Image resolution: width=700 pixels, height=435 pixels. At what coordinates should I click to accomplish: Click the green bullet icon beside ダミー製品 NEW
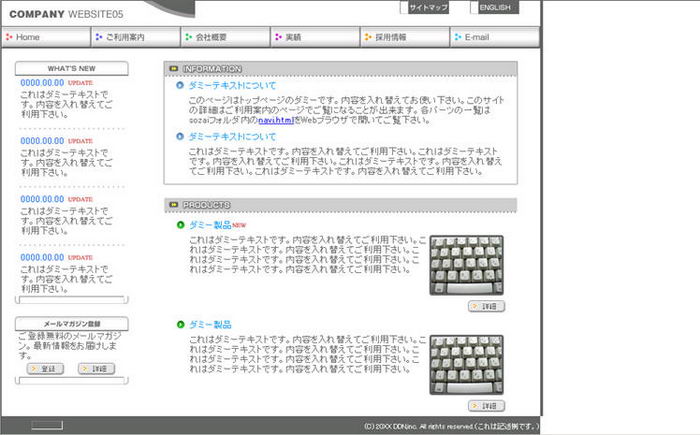(180, 225)
